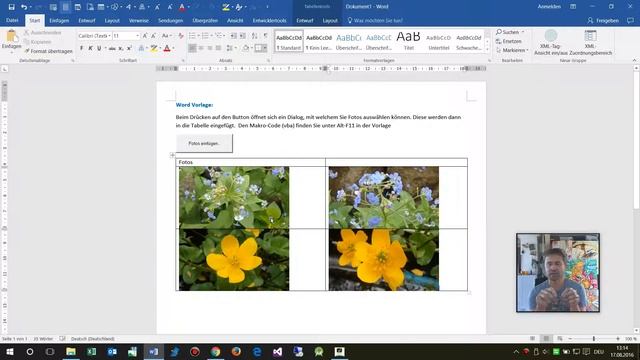Show paragraph marks (pilcrow)
The image size is (640, 360).
tap(266, 36)
